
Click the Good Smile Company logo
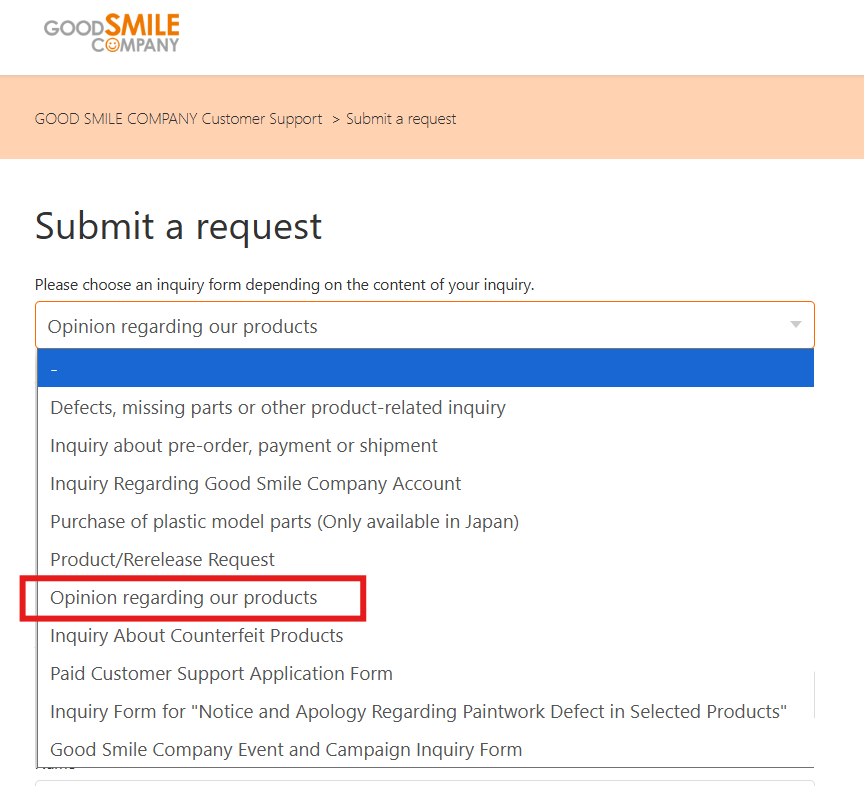point(112,32)
